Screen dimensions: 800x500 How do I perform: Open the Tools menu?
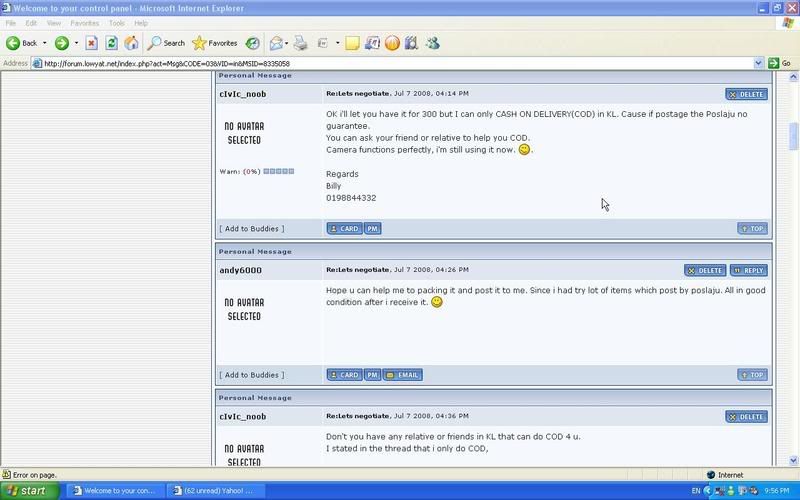click(x=117, y=22)
